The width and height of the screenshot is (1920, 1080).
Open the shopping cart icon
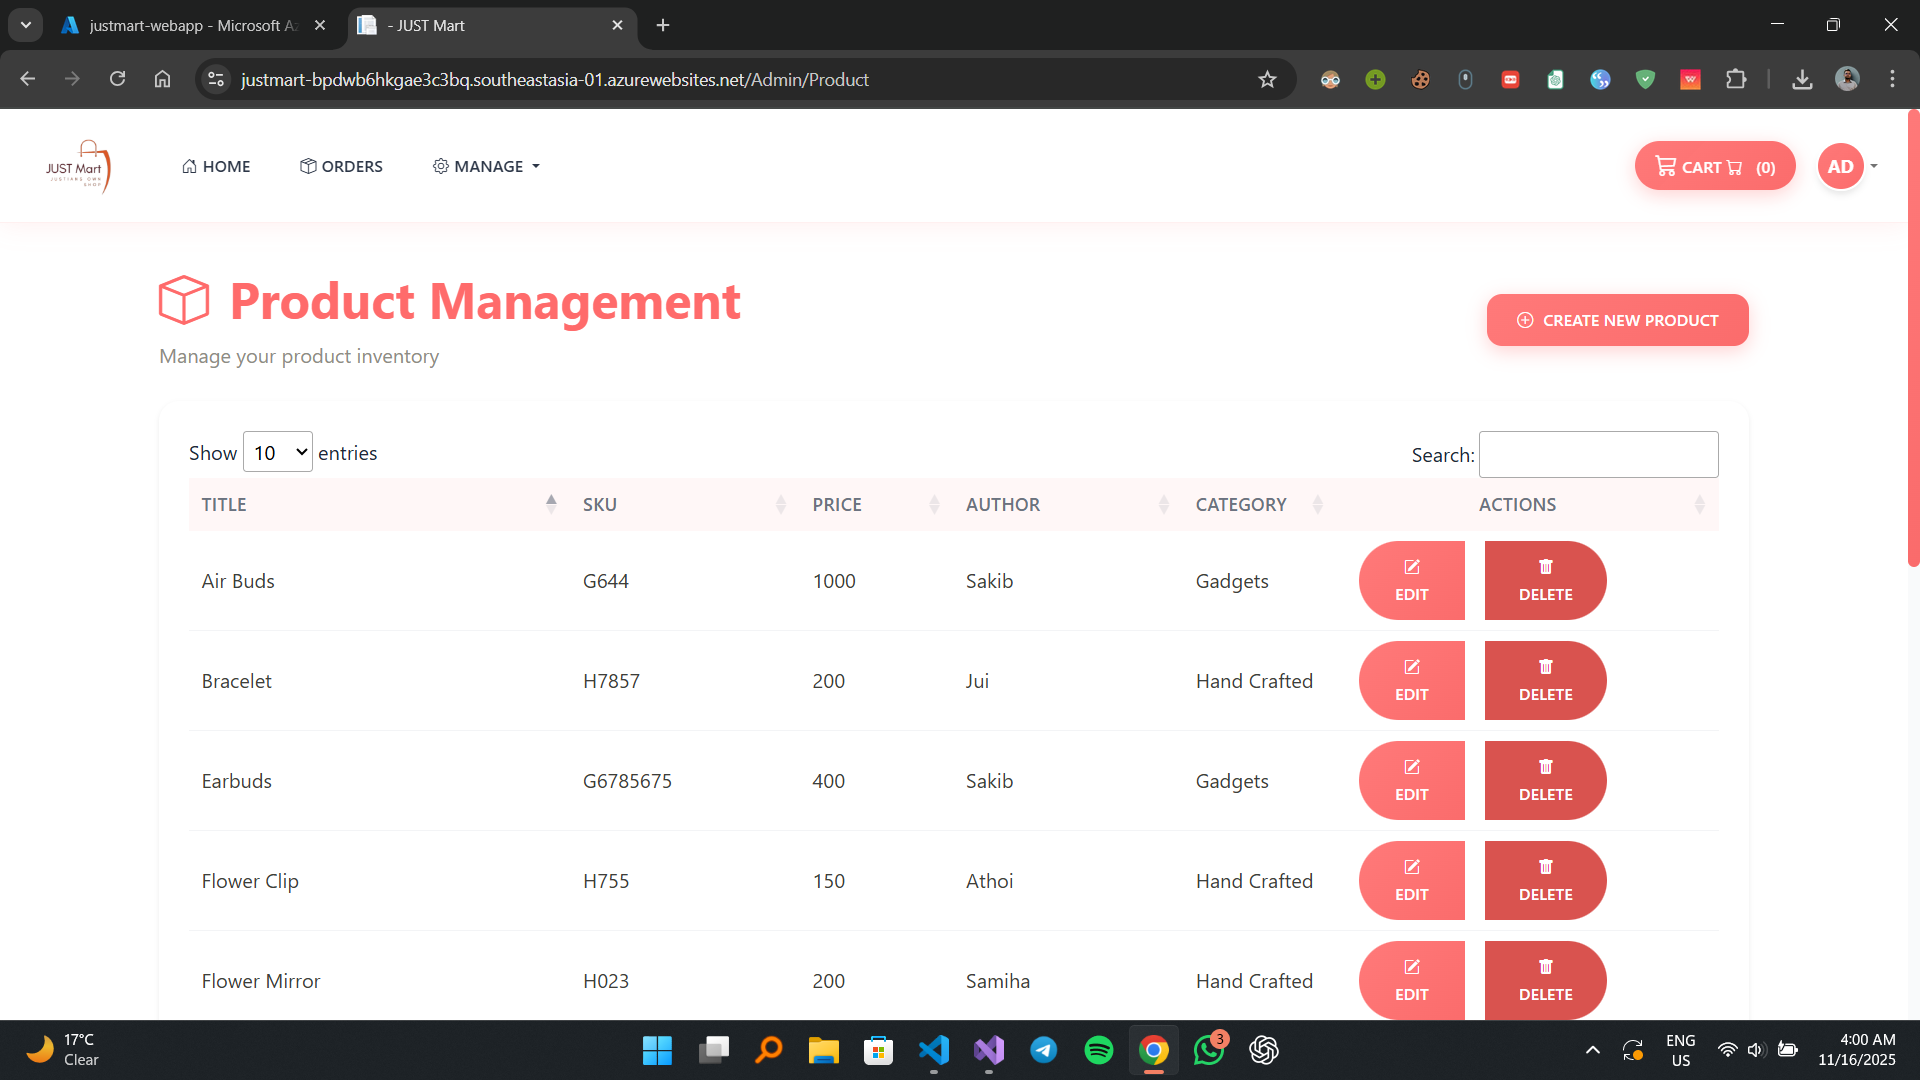coord(1666,166)
